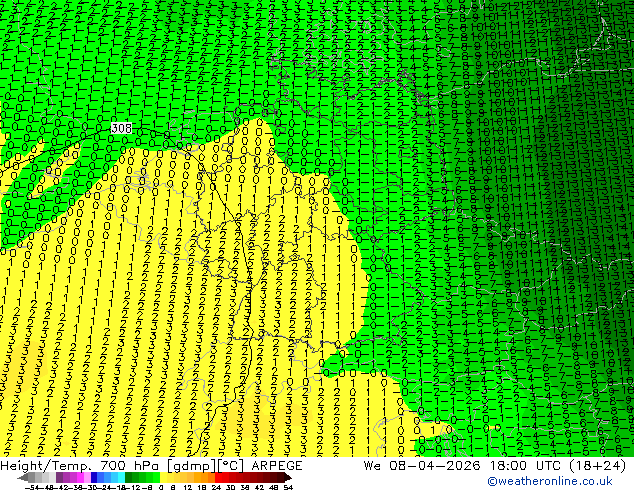Screen dimensions: 634x490
Task: Click the "(18+24)" forecast step text
Action: pyautogui.click(x=600, y=466)
